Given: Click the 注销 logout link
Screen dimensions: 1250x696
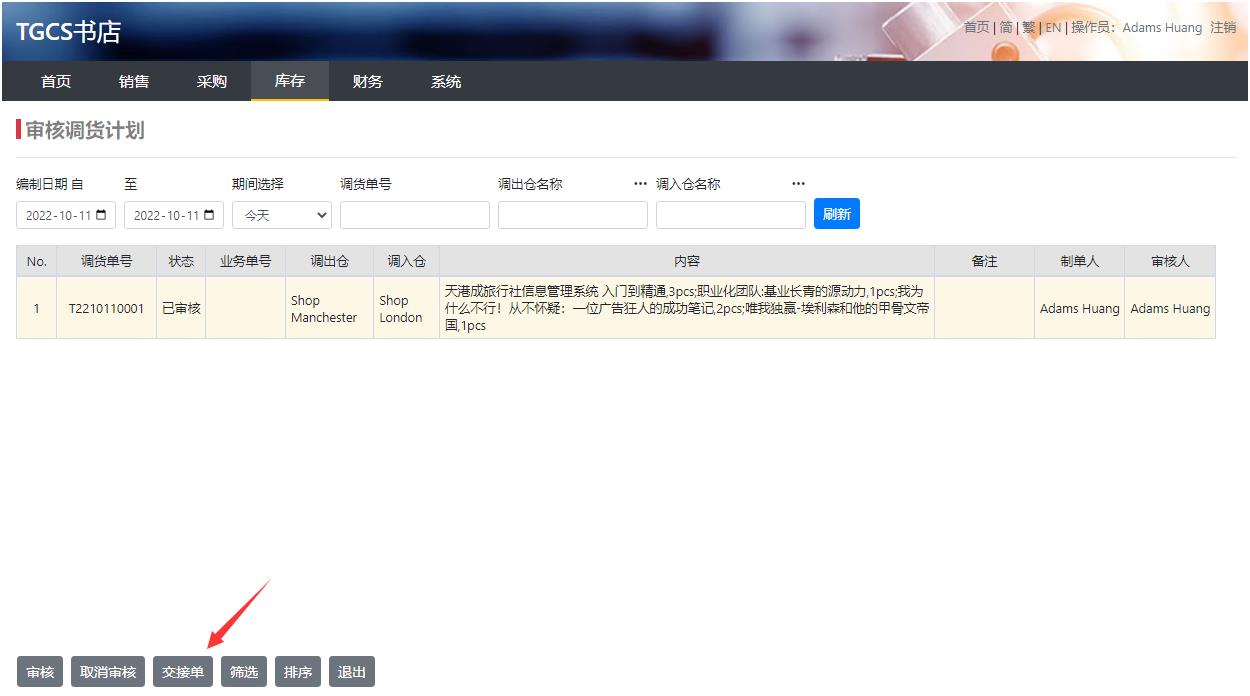Looking at the screenshot, I should [x=1223, y=27].
